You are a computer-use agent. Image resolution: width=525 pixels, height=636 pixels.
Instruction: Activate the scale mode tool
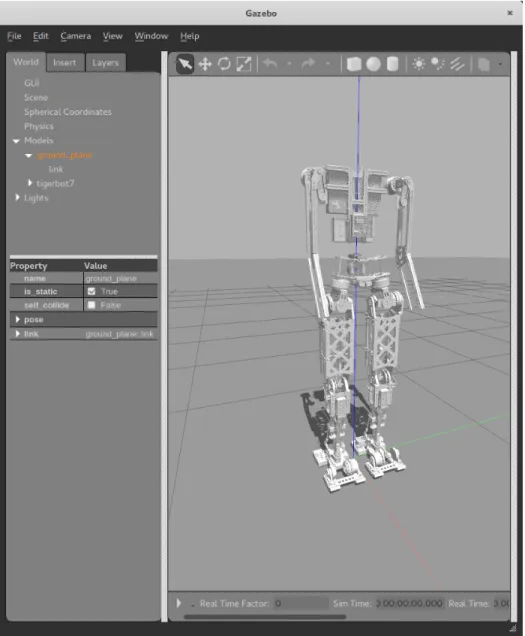click(x=243, y=64)
